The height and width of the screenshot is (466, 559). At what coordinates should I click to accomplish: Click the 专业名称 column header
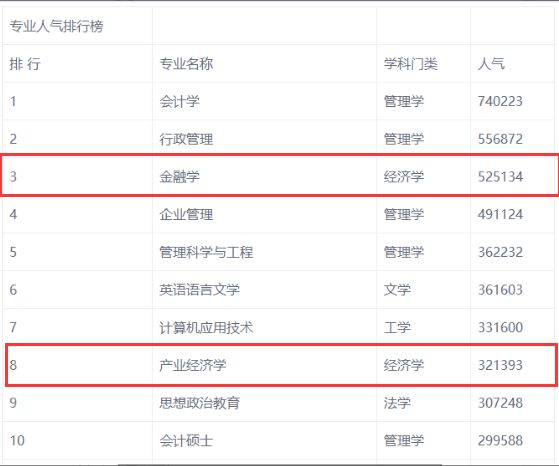186,64
